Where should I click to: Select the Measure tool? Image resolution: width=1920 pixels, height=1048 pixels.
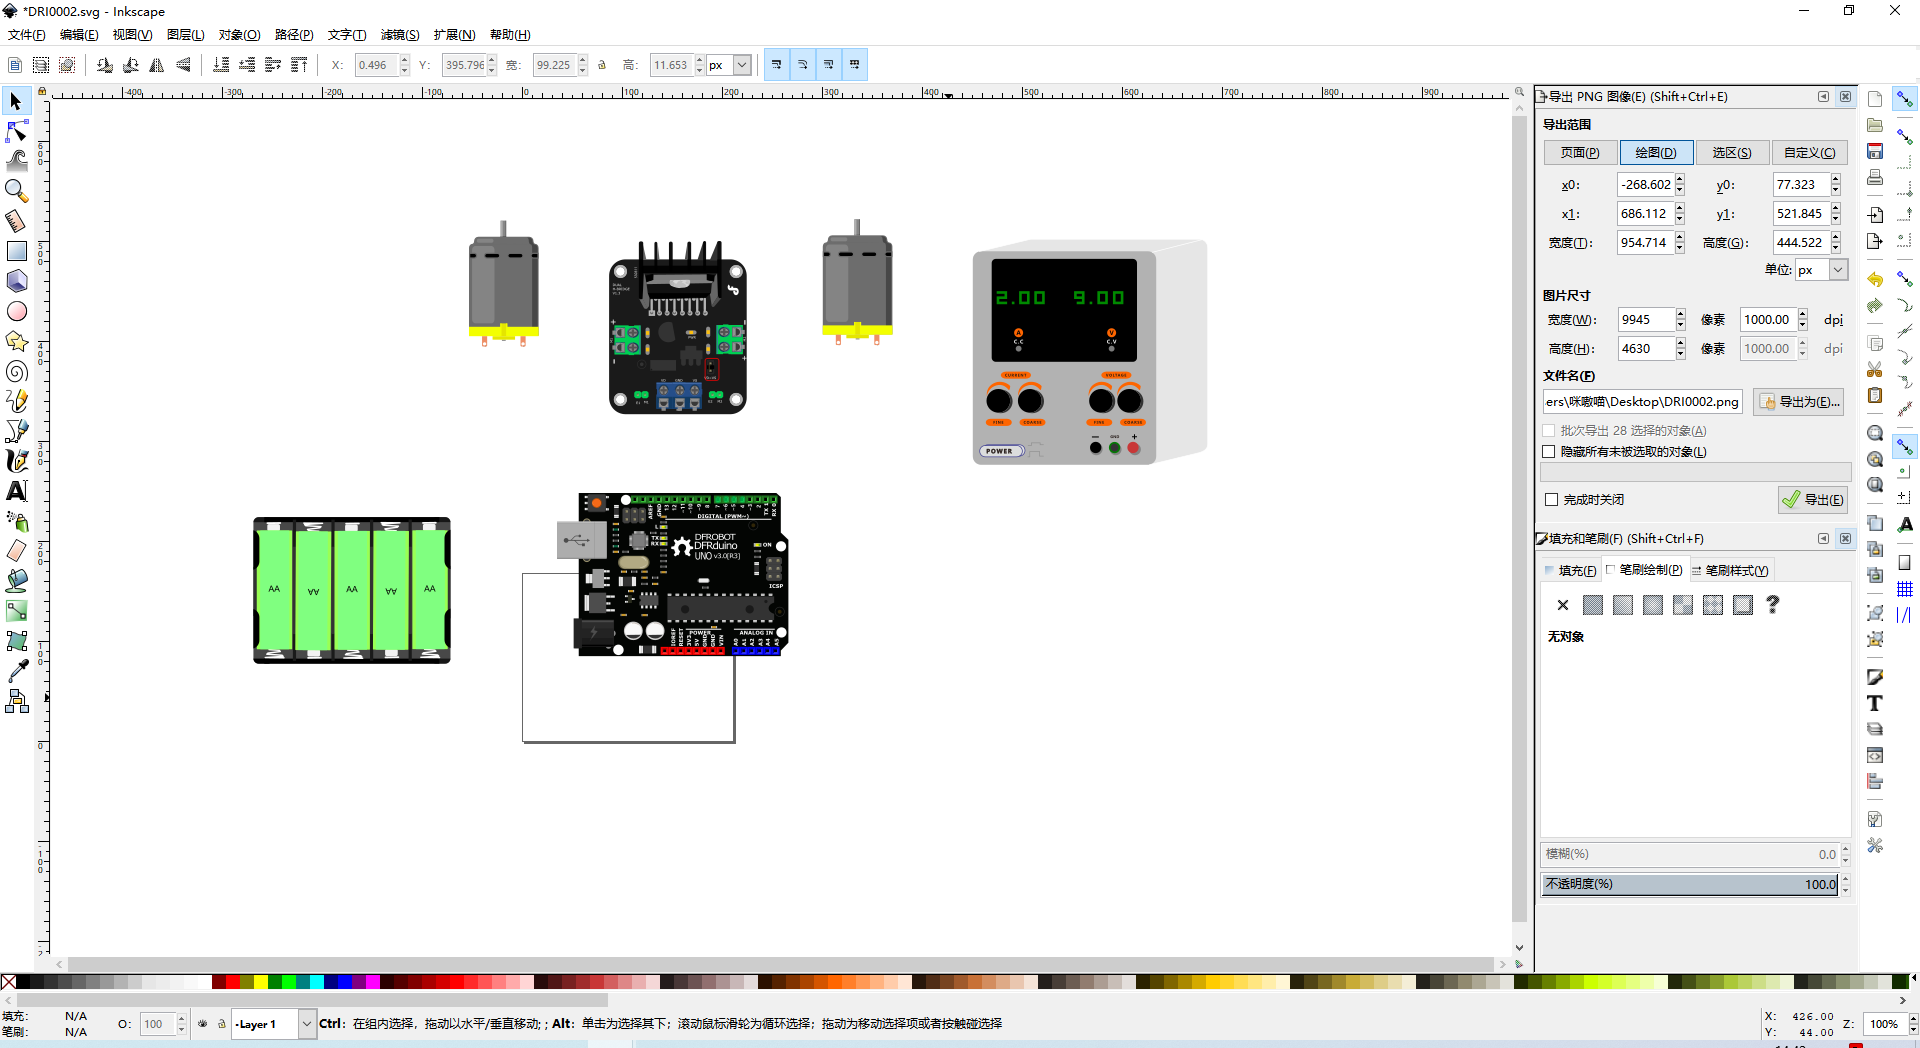coord(16,220)
